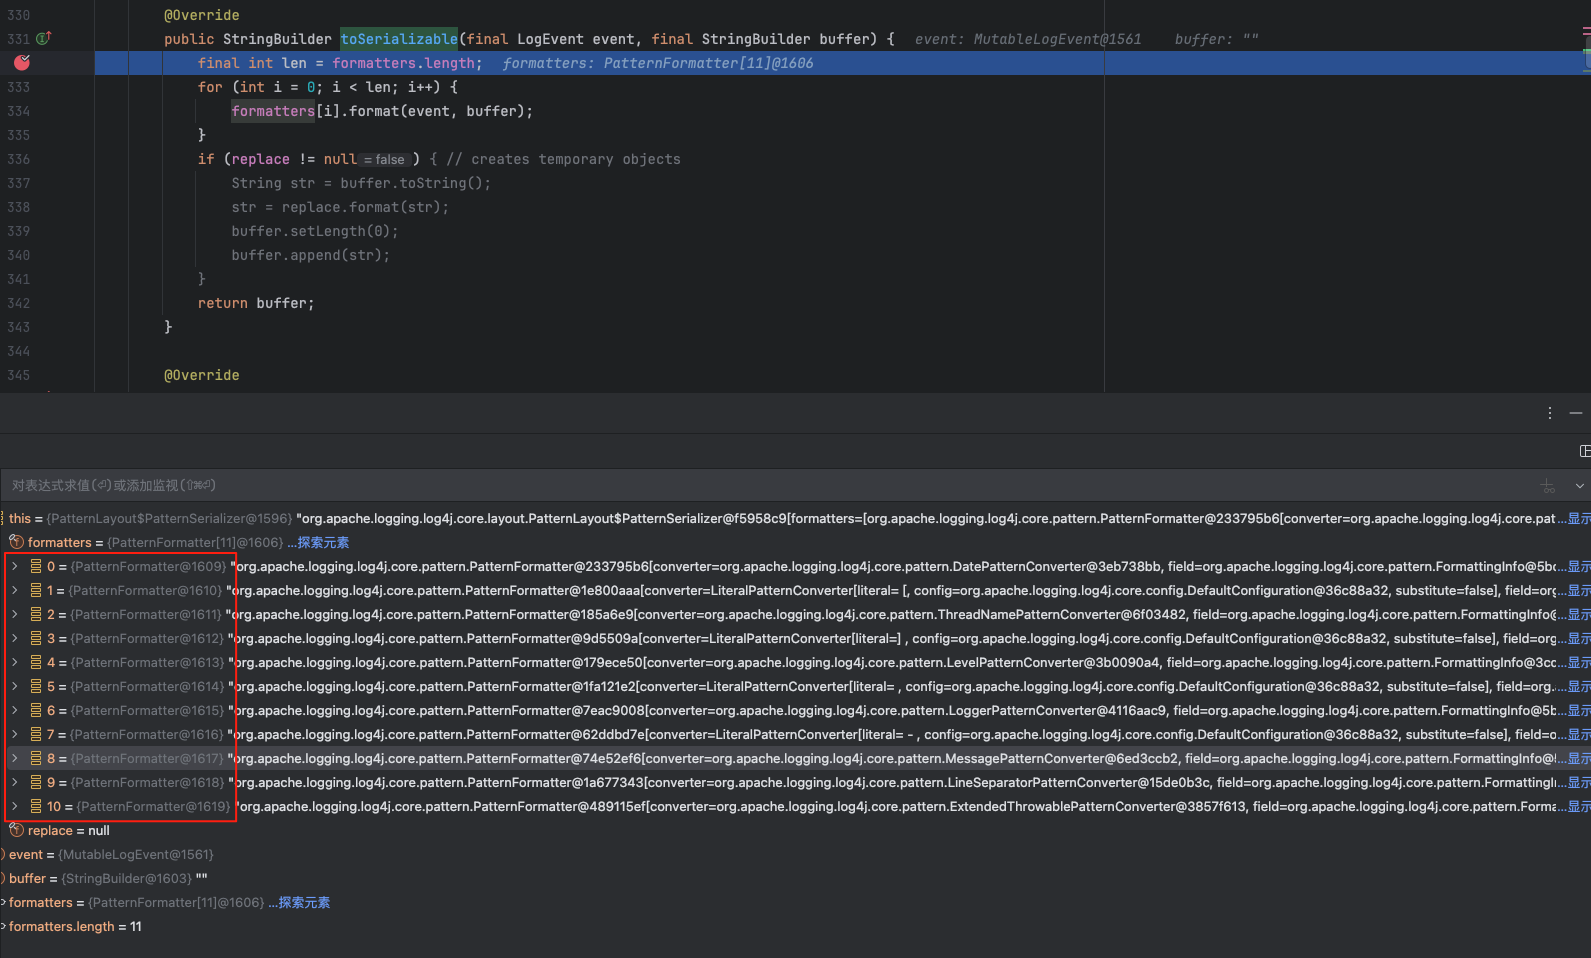Screen dimensions: 1591x958
Task: Expand array element 10 PatternFormatter@1619
Action: 15,807
